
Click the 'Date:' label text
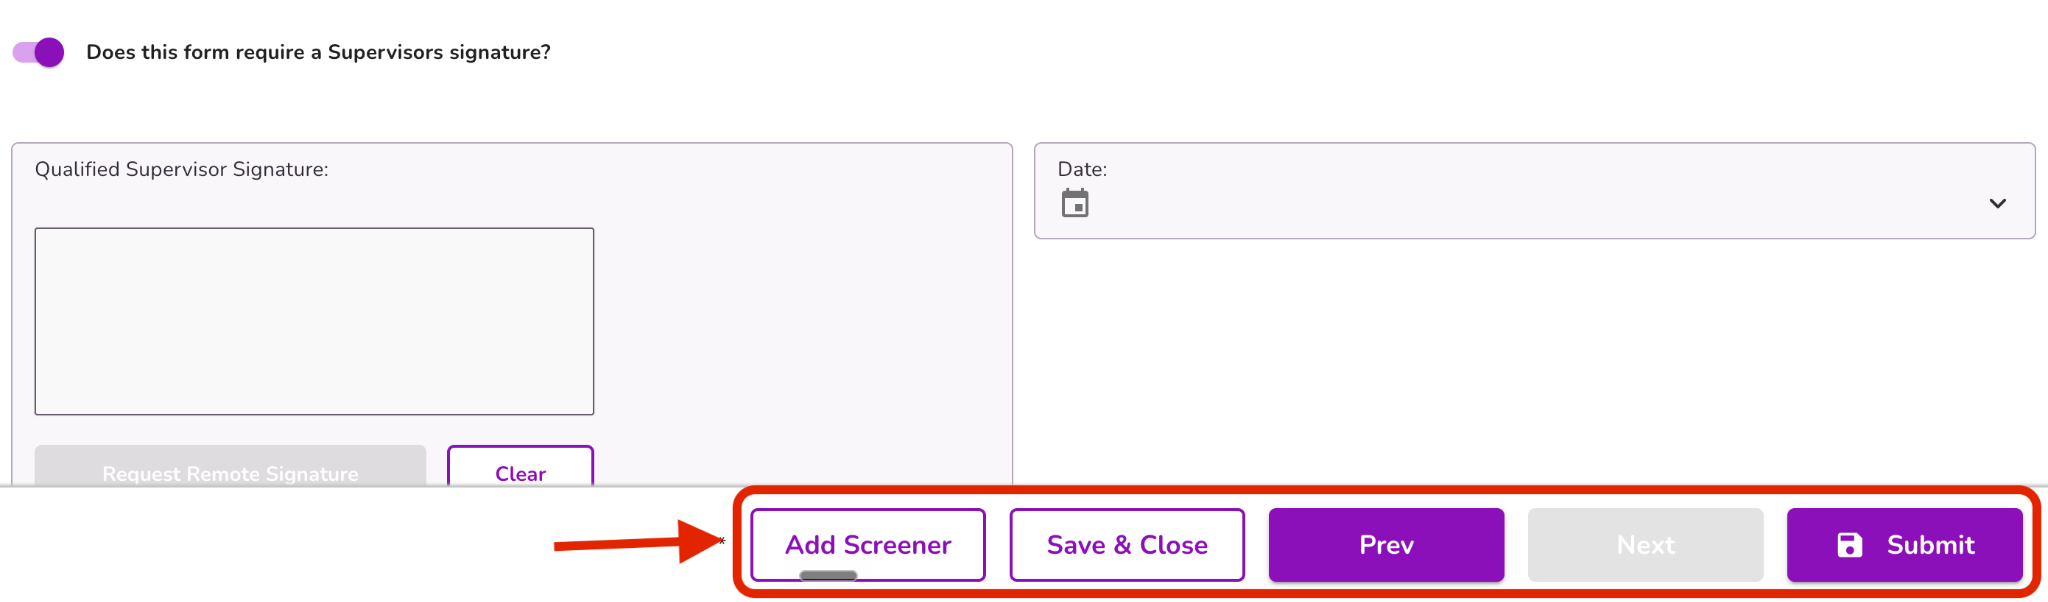coord(1082,169)
